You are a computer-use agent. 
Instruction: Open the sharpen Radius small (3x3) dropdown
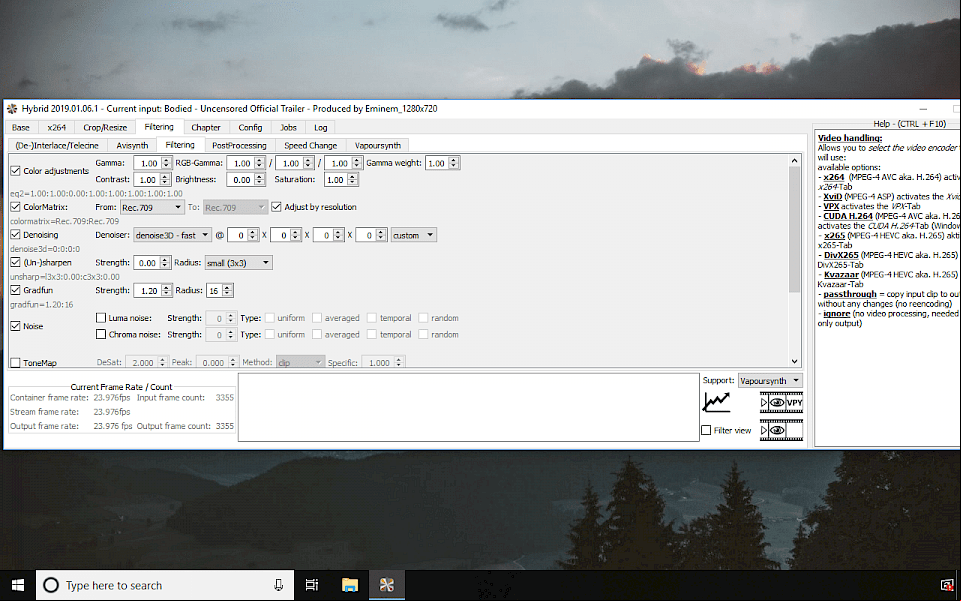(238, 263)
